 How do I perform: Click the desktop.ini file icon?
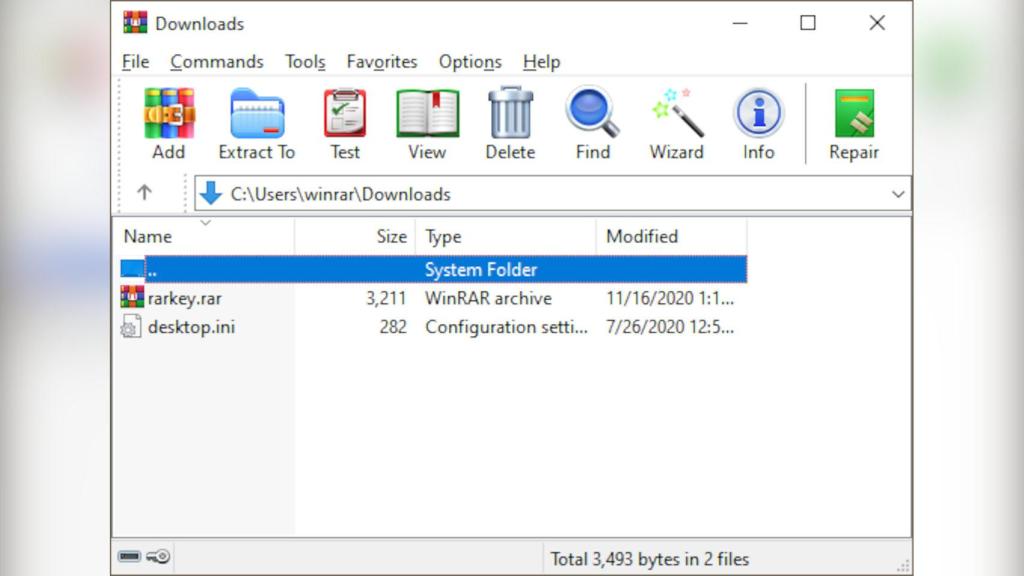point(131,327)
